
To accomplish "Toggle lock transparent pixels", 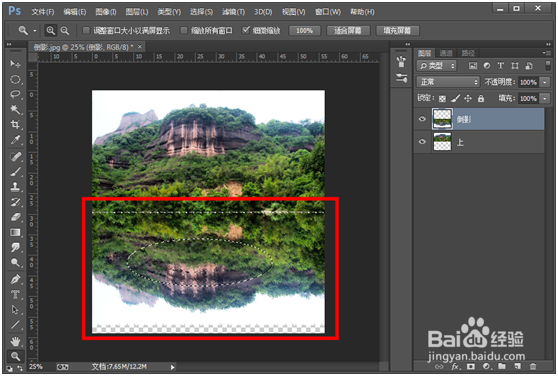I will coord(442,99).
